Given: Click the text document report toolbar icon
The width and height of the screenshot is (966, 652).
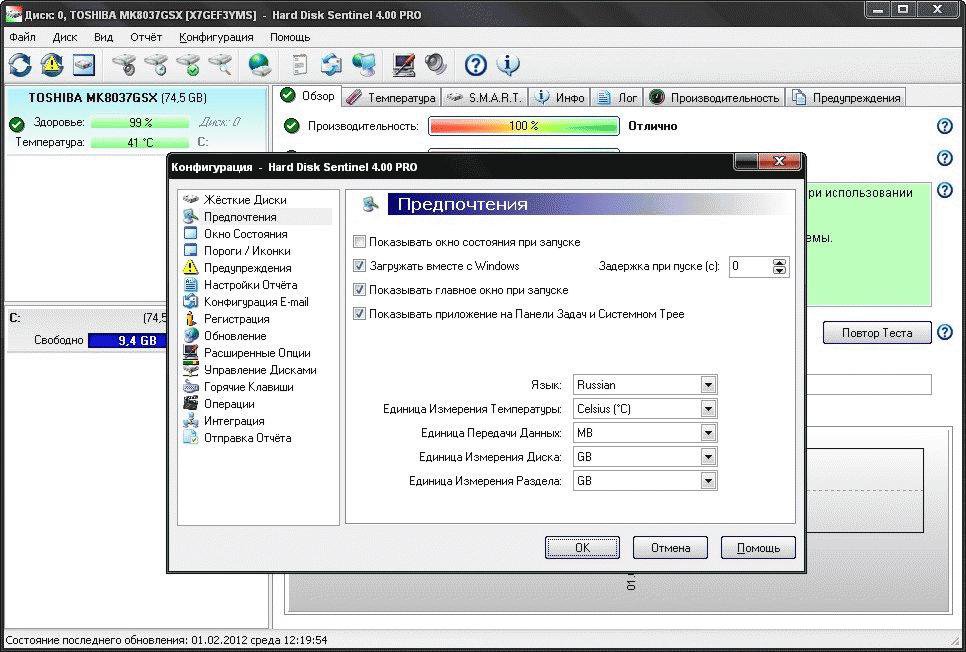Looking at the screenshot, I should pyautogui.click(x=300, y=65).
